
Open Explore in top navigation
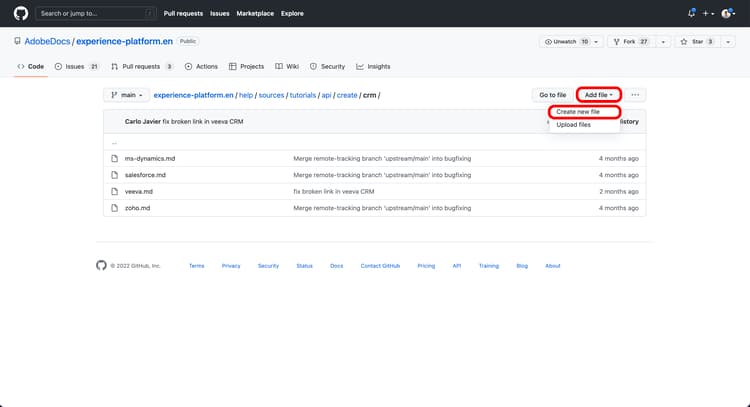(x=292, y=13)
